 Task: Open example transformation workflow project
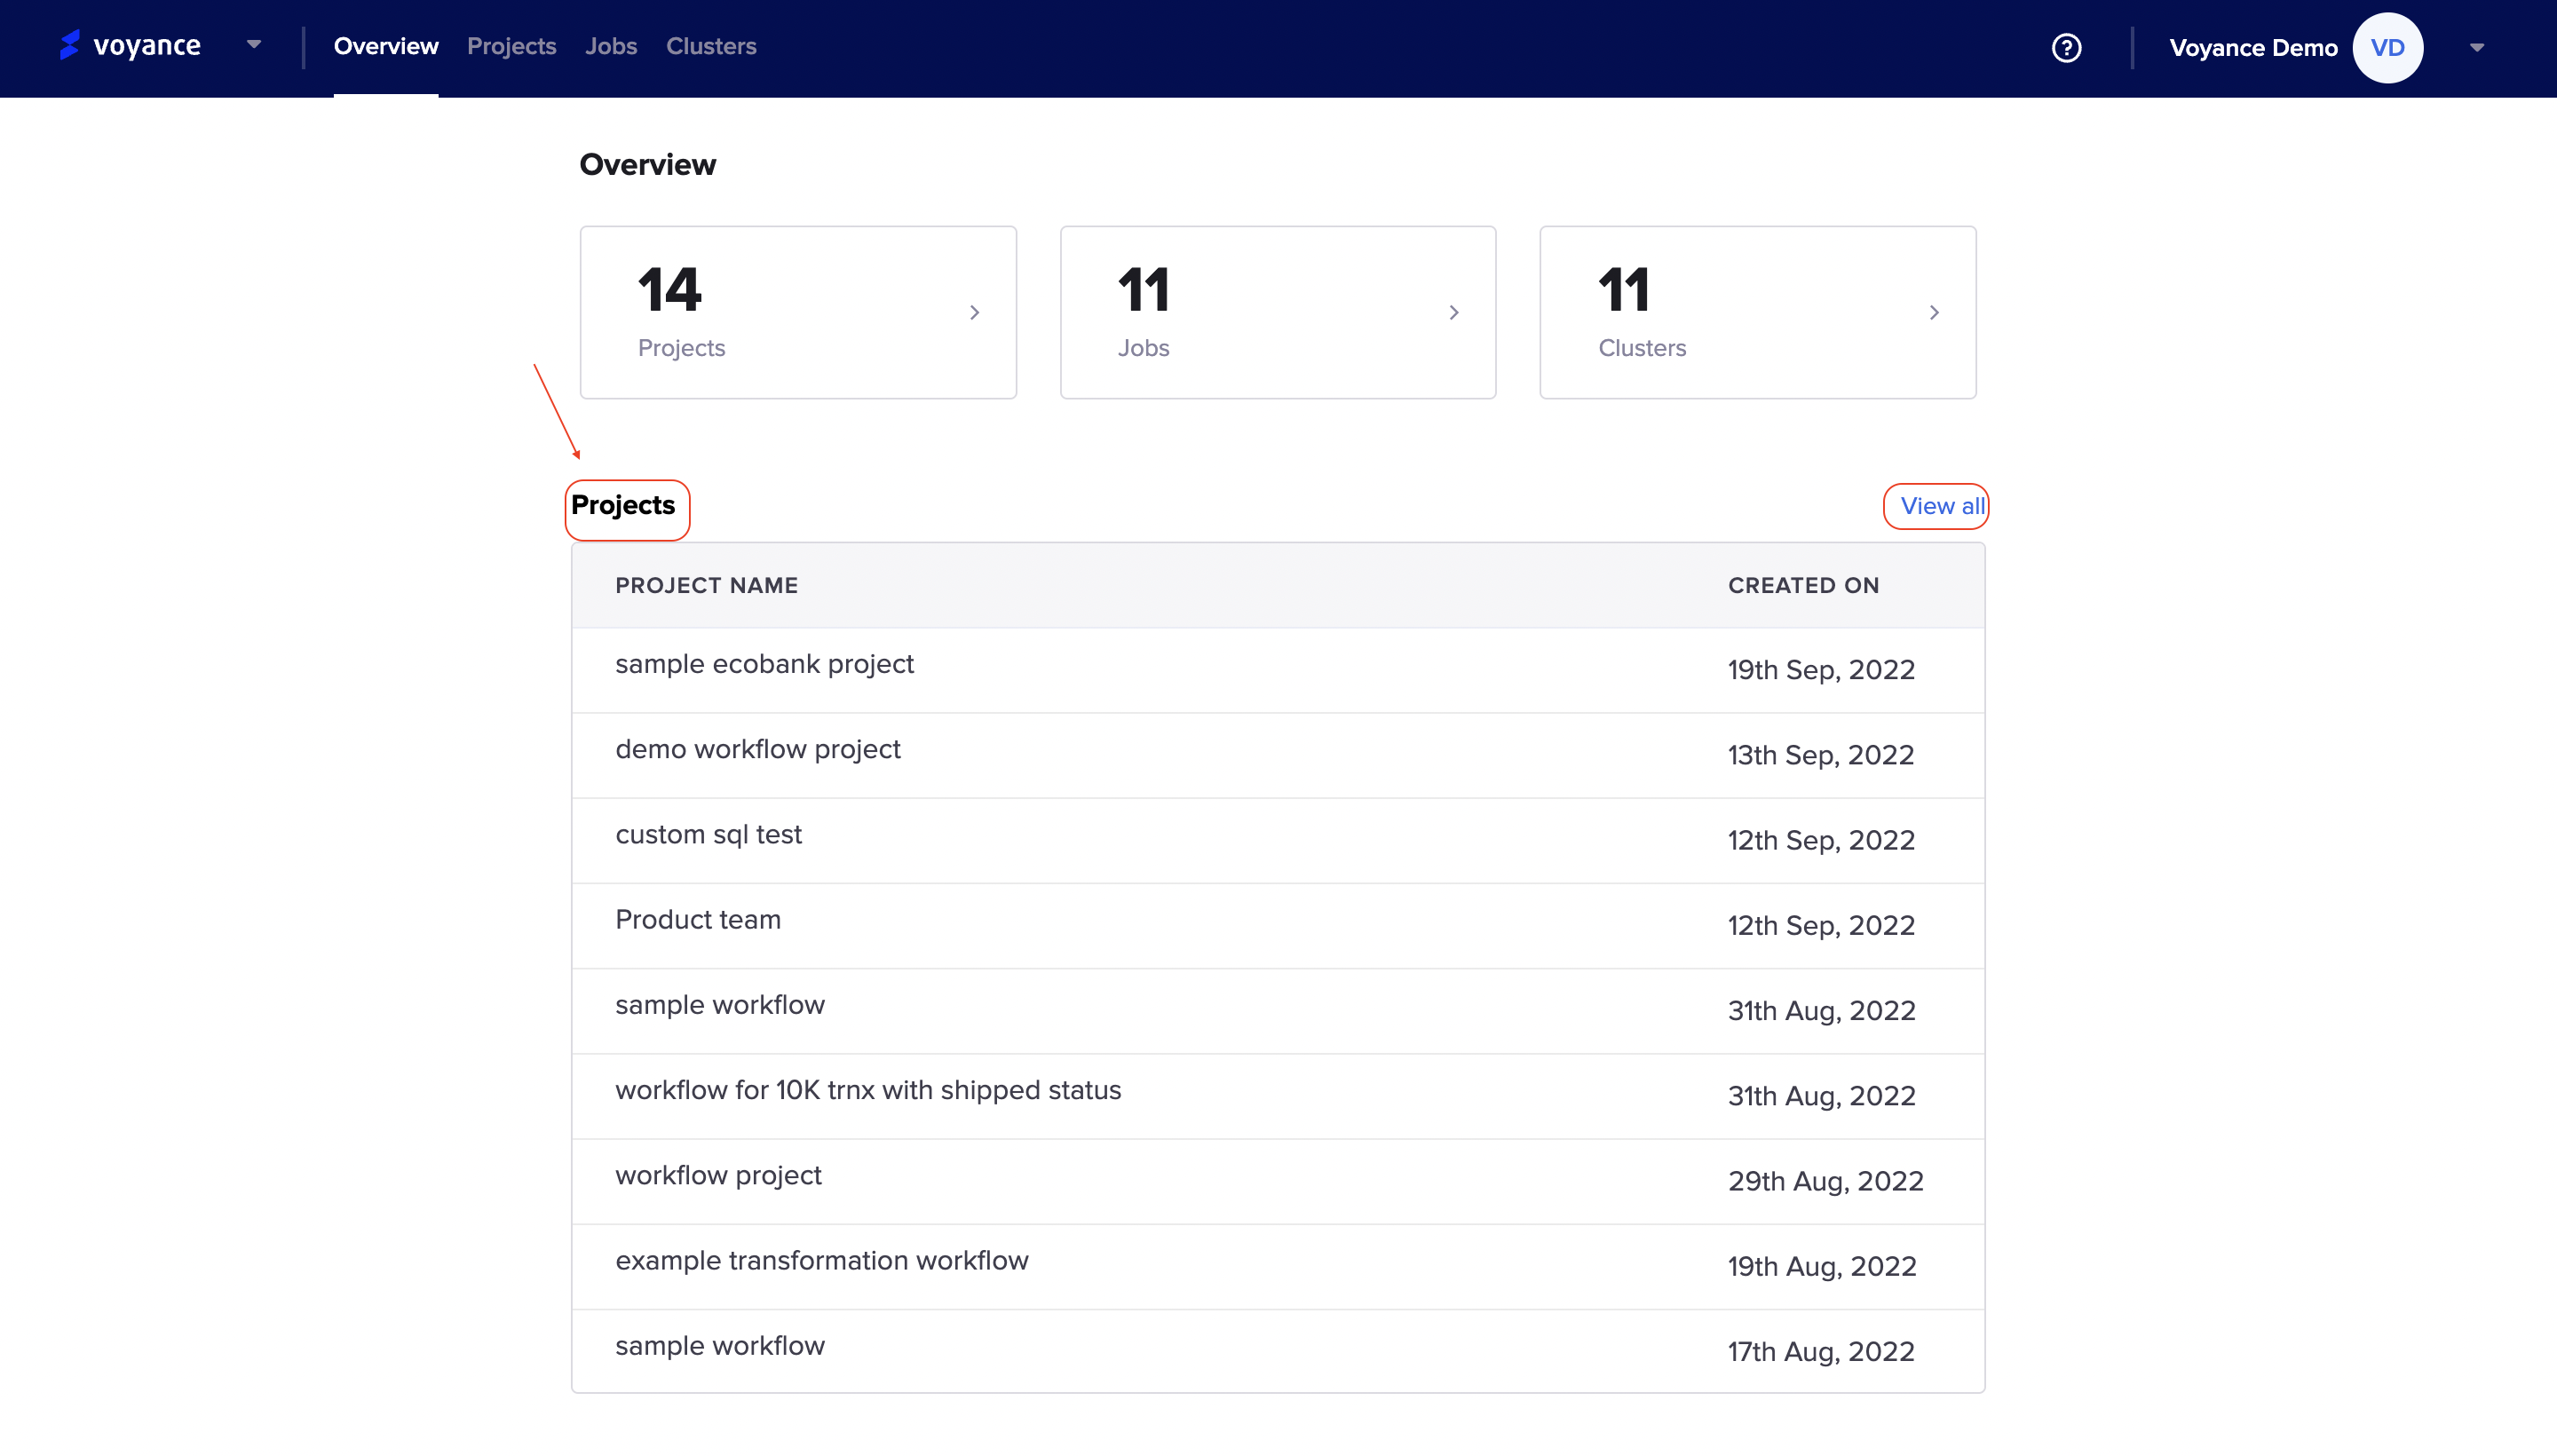(821, 1260)
